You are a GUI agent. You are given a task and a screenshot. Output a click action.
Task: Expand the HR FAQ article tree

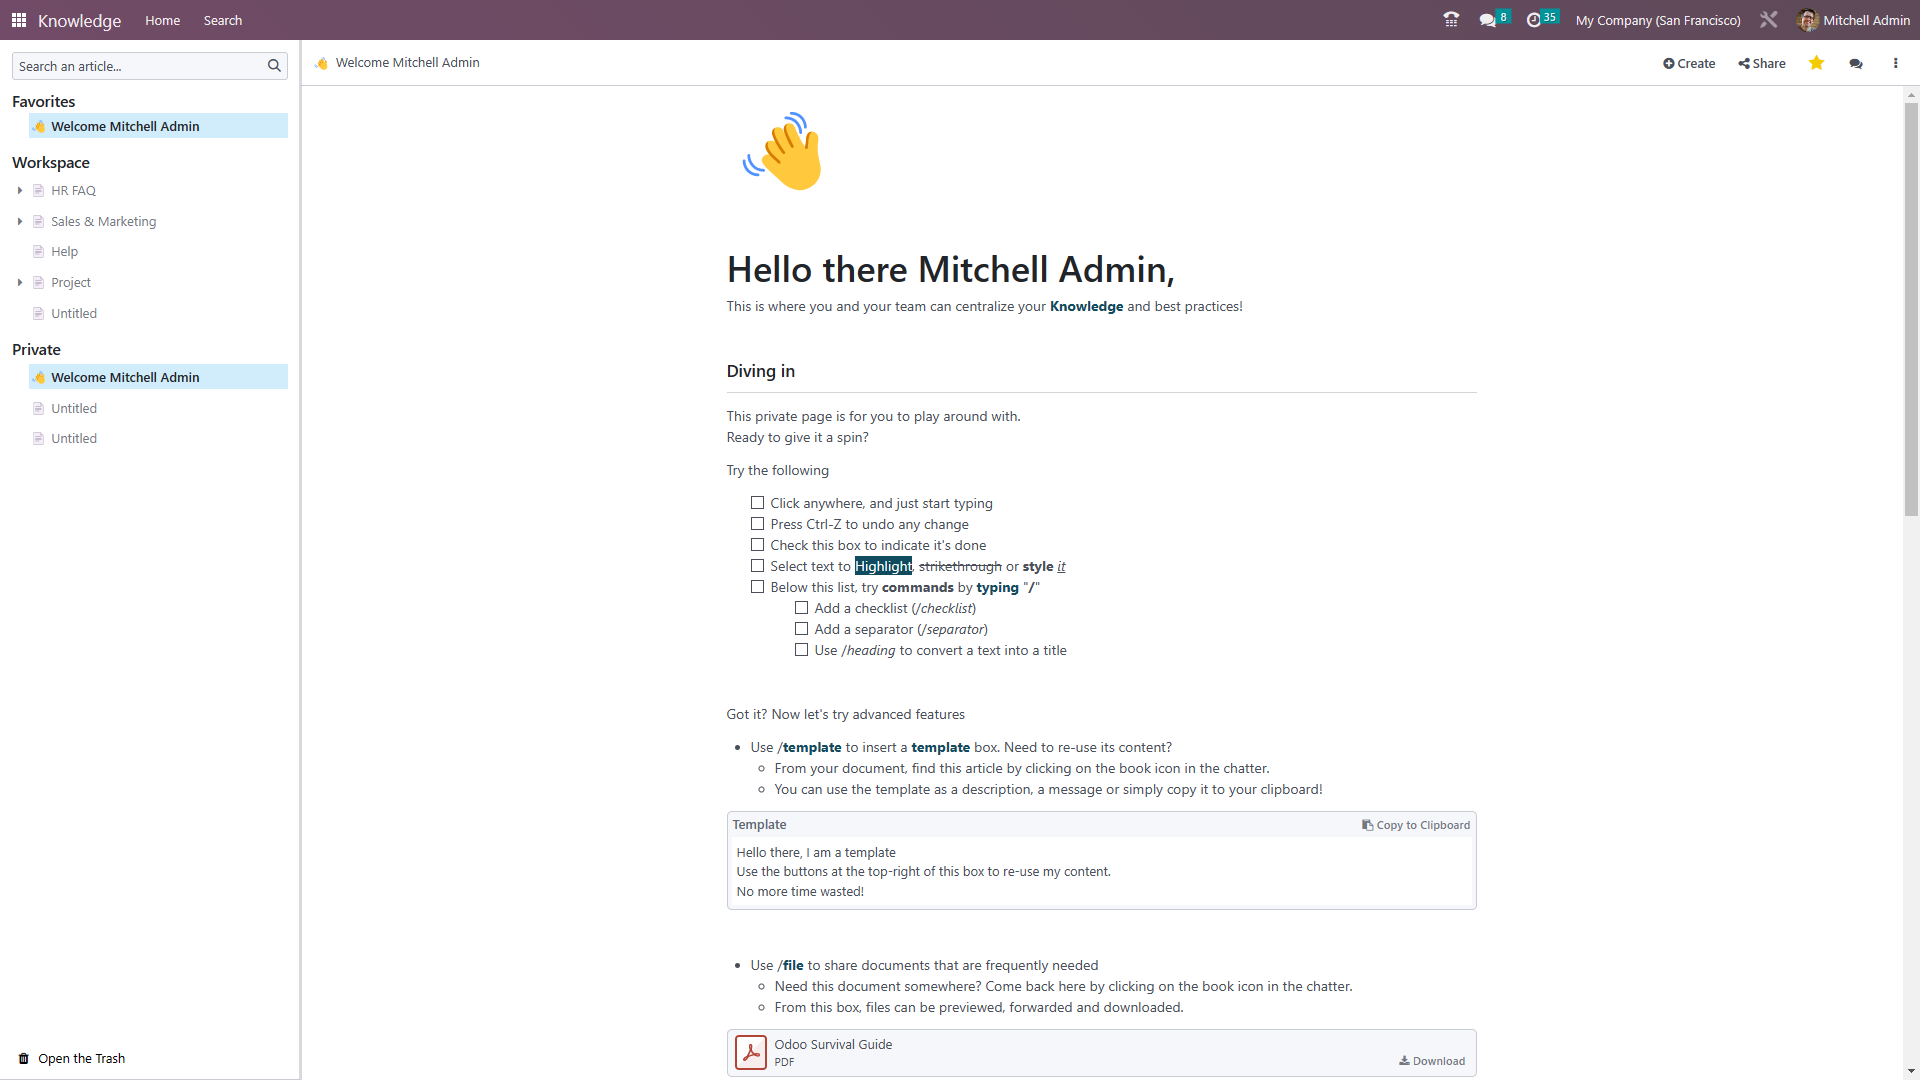[x=19, y=190]
